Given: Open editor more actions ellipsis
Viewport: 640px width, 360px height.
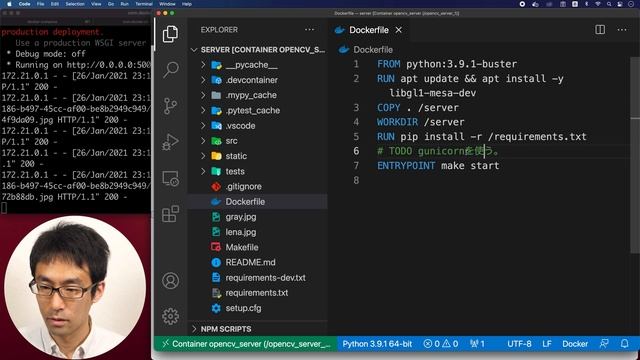Looking at the screenshot, I should [622, 29].
